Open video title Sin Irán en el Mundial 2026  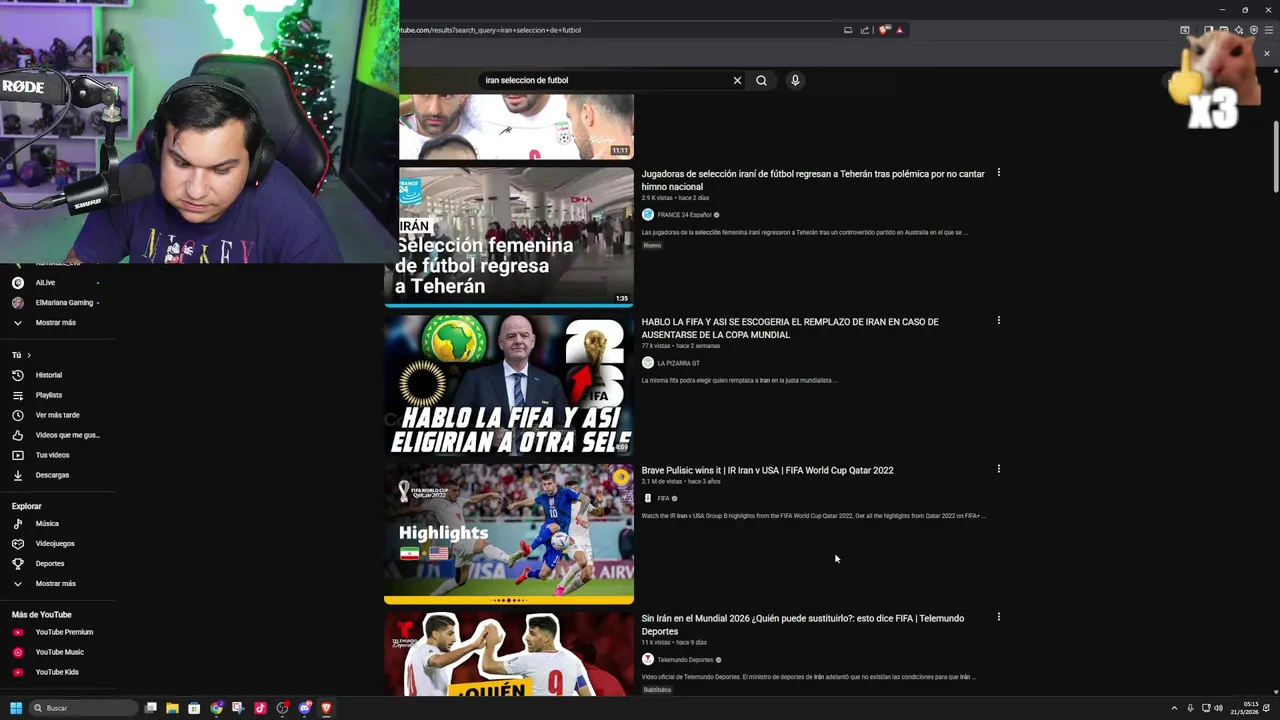(x=802, y=625)
